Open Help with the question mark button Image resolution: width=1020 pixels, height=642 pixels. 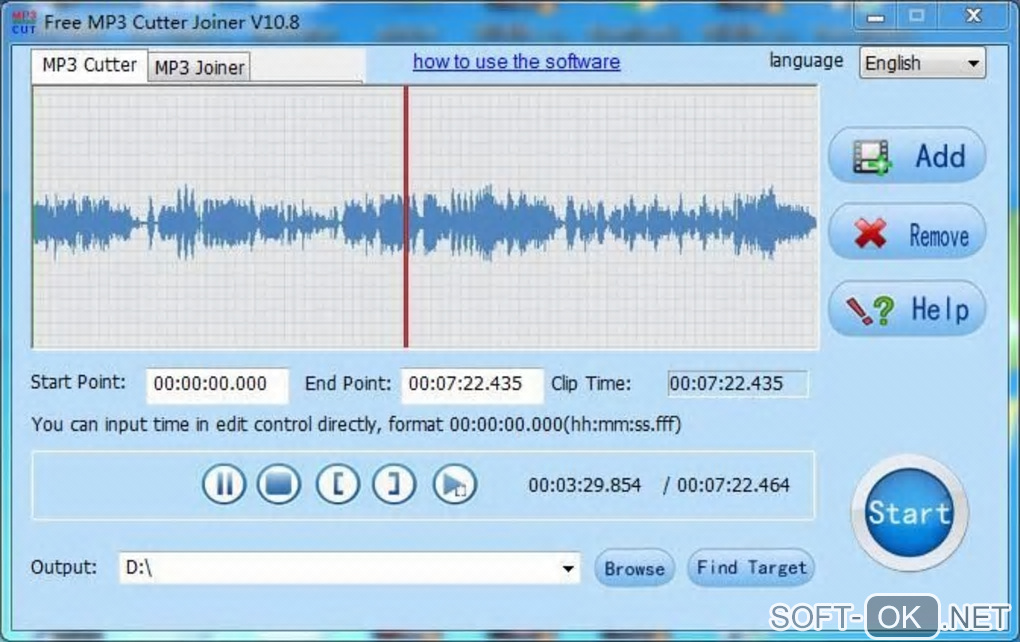coord(907,308)
